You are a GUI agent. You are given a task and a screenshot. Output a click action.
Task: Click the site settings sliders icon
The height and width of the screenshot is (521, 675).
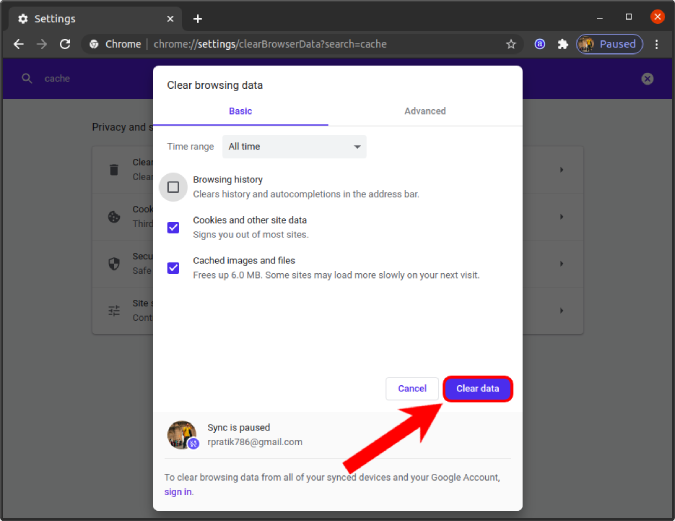[114, 310]
